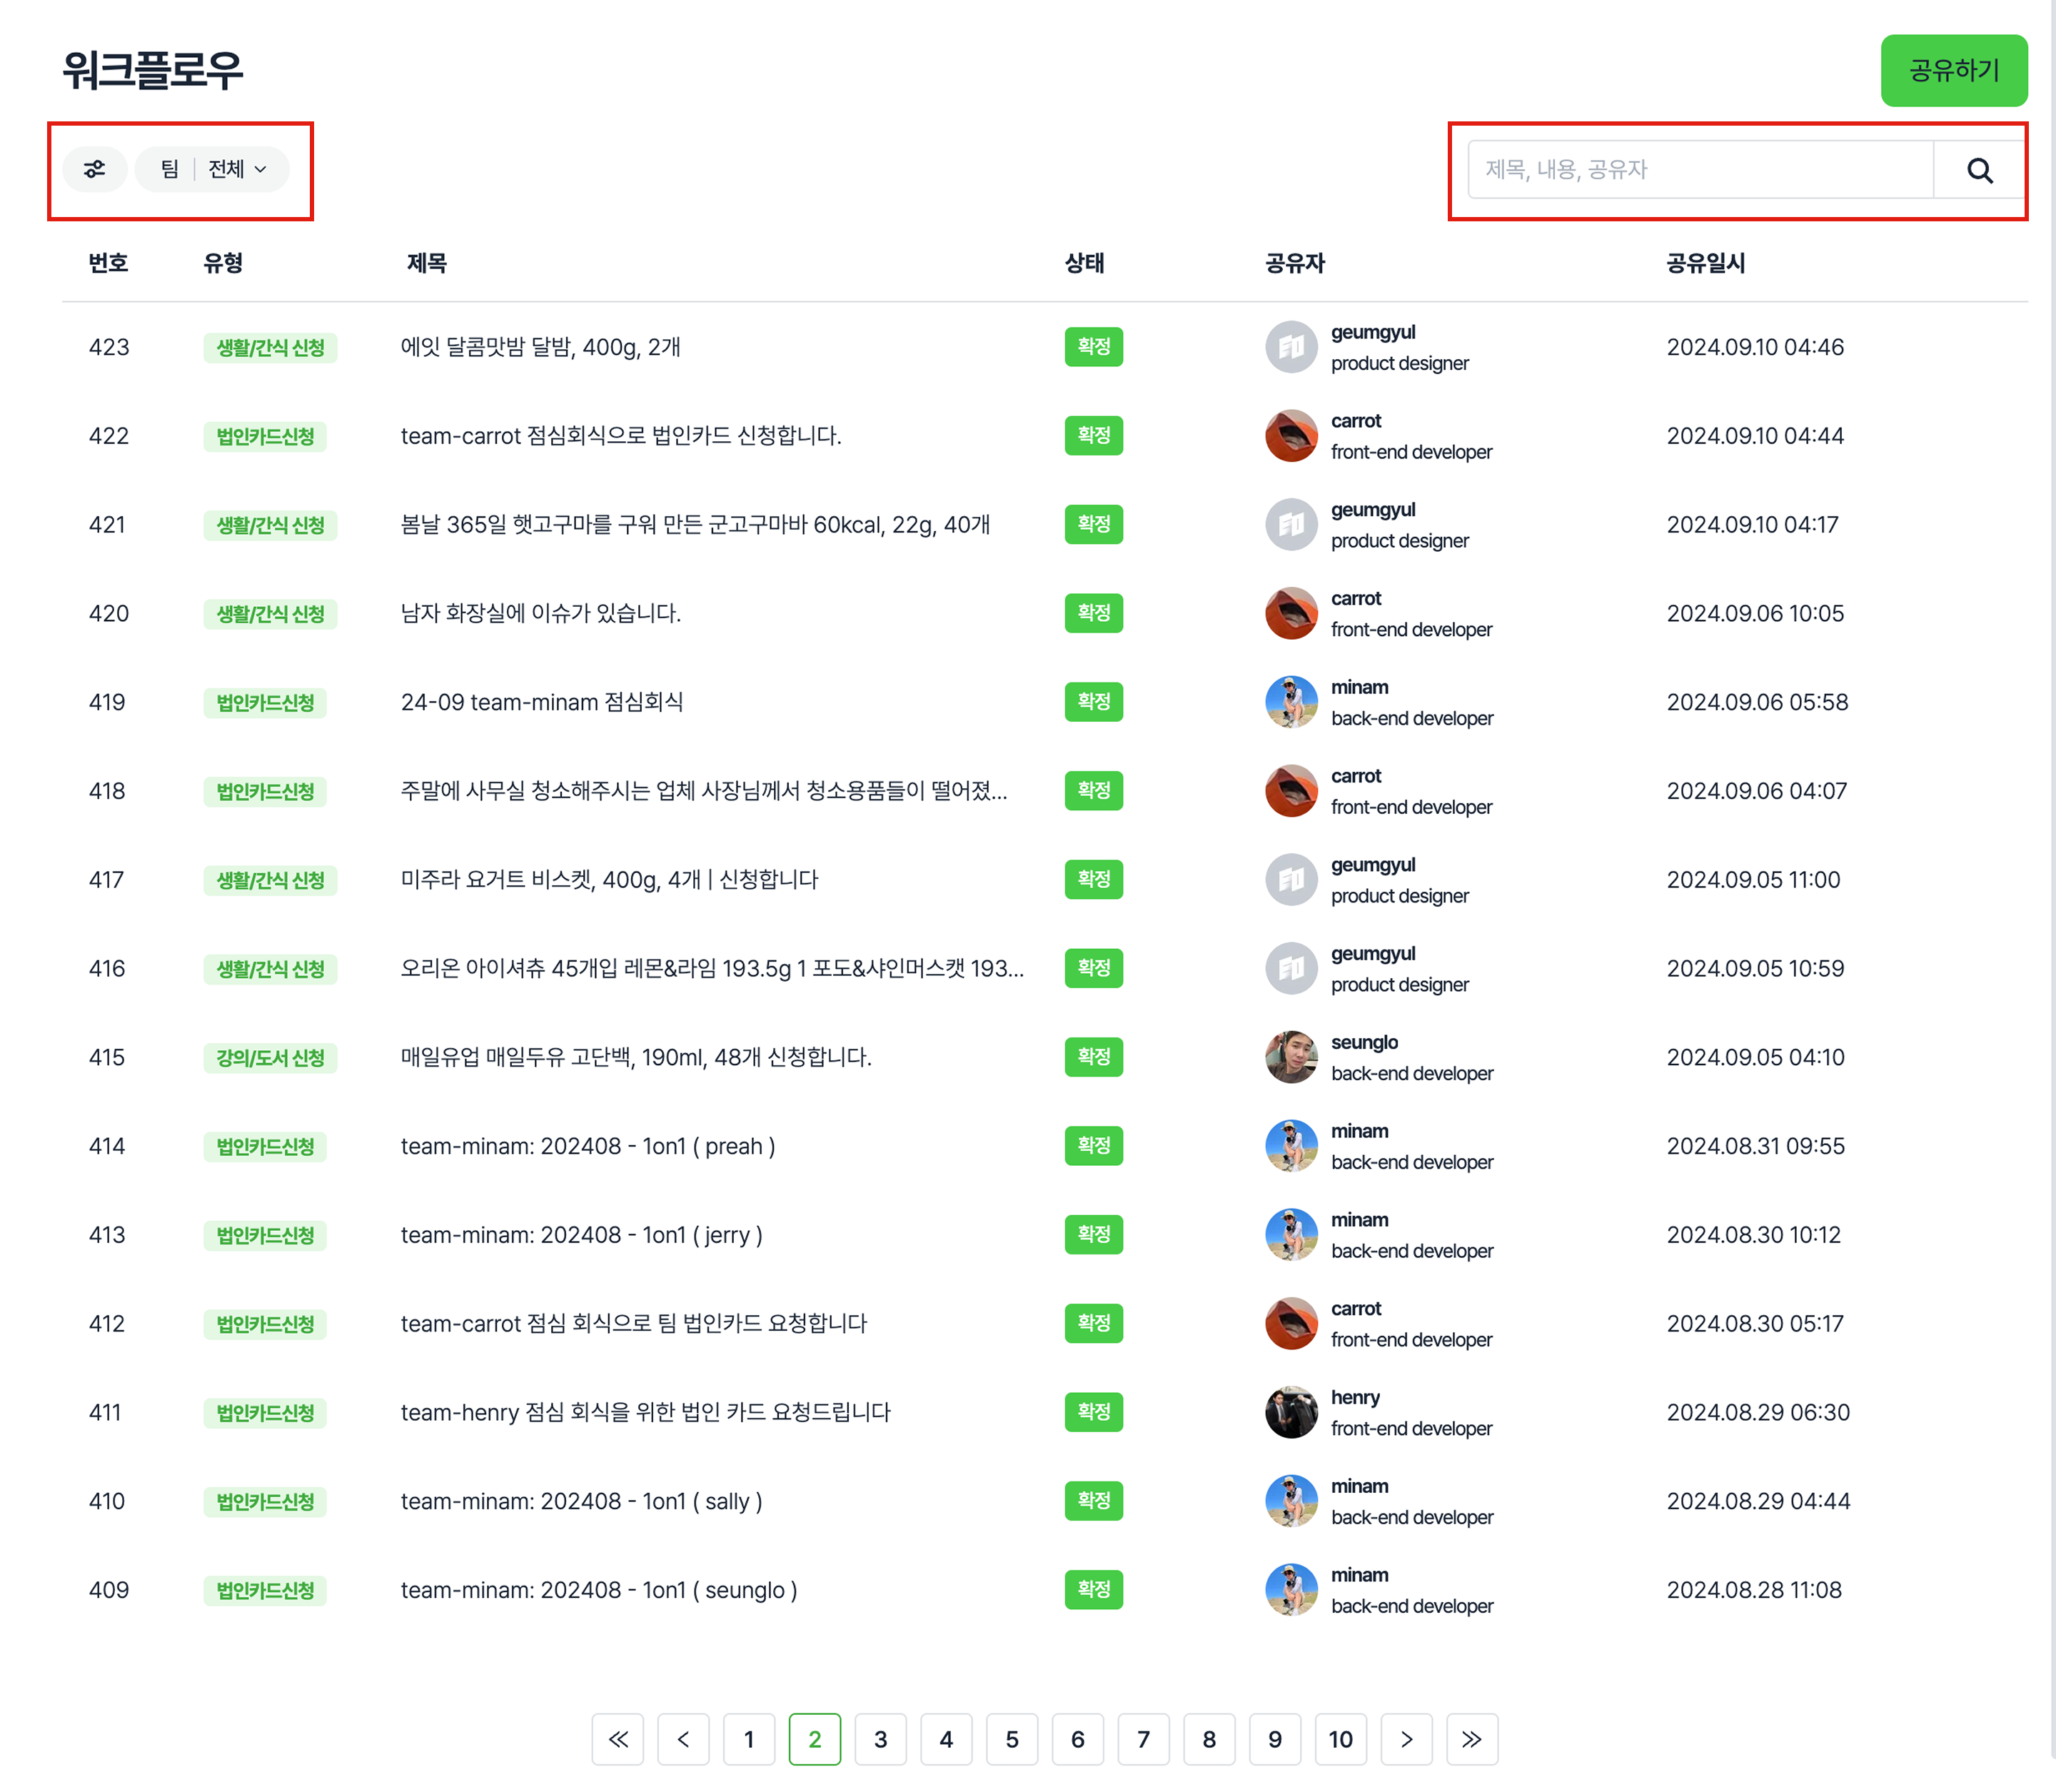
Task: Go to first page double-chevron
Action: [x=618, y=1739]
